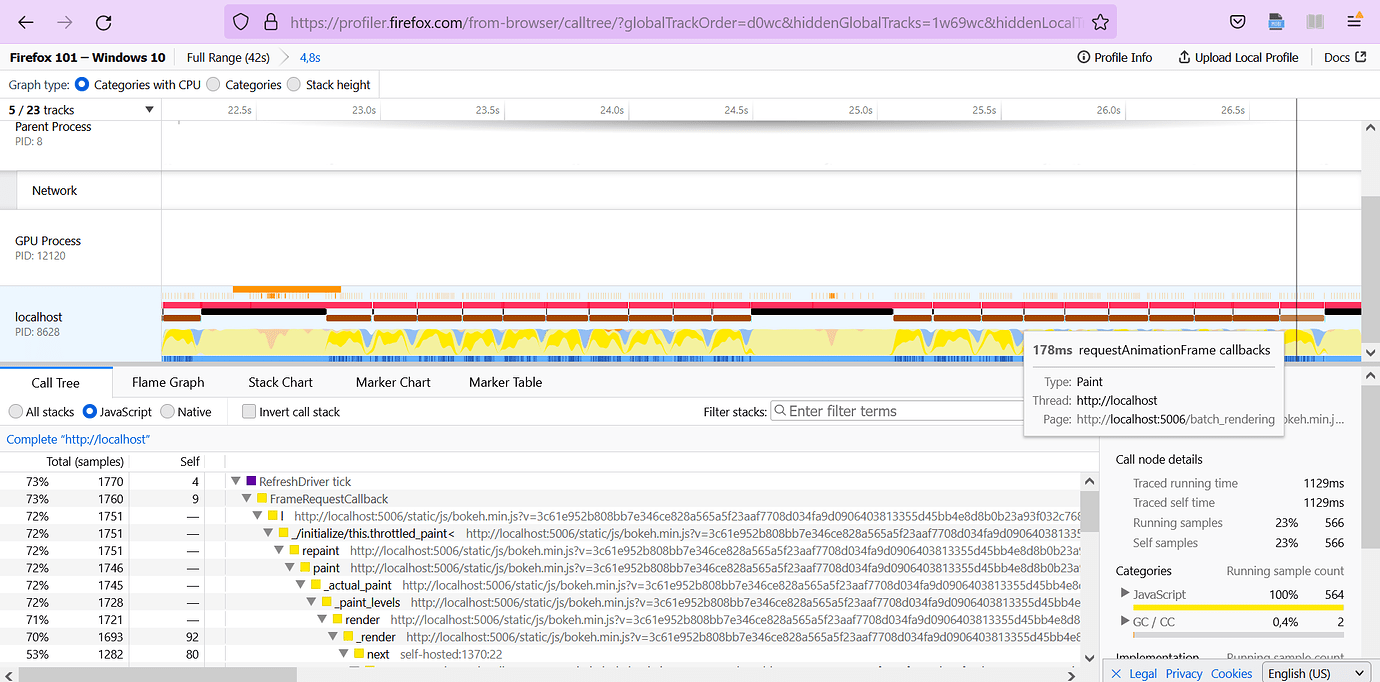Switch to the Marker Chart tab

(x=393, y=382)
